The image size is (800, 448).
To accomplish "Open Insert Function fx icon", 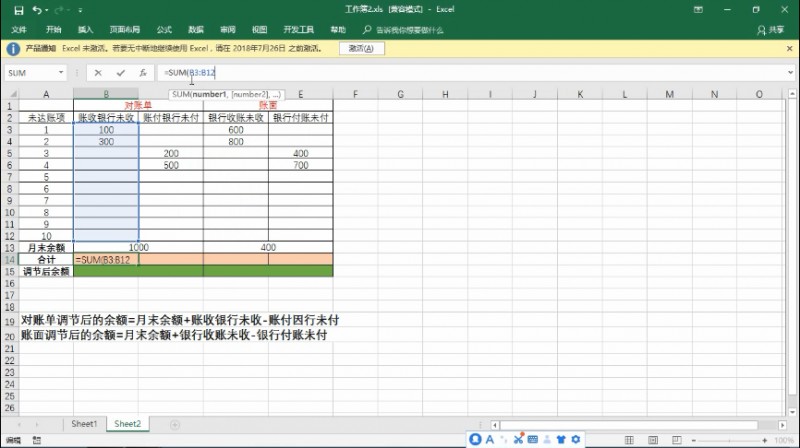I will click(143, 73).
